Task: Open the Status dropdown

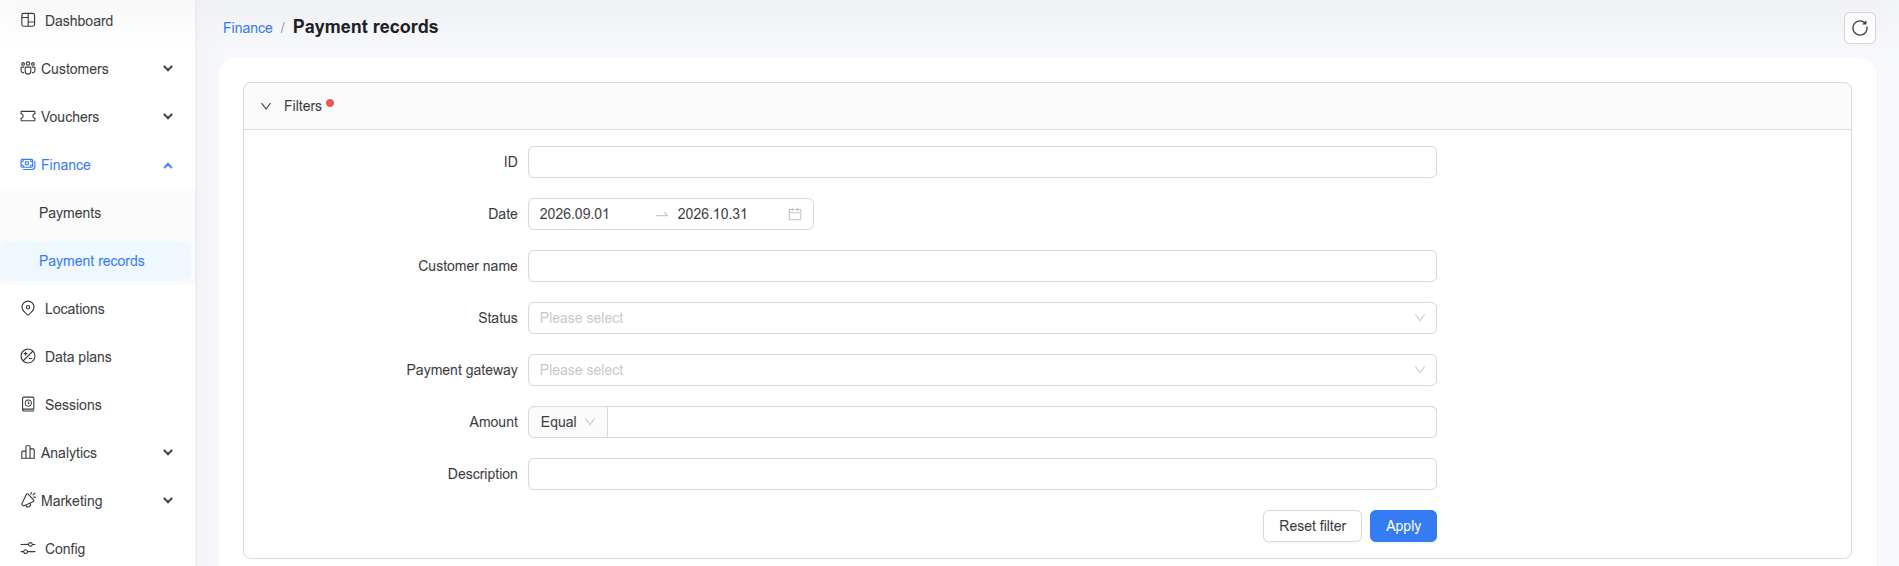Action: [982, 318]
